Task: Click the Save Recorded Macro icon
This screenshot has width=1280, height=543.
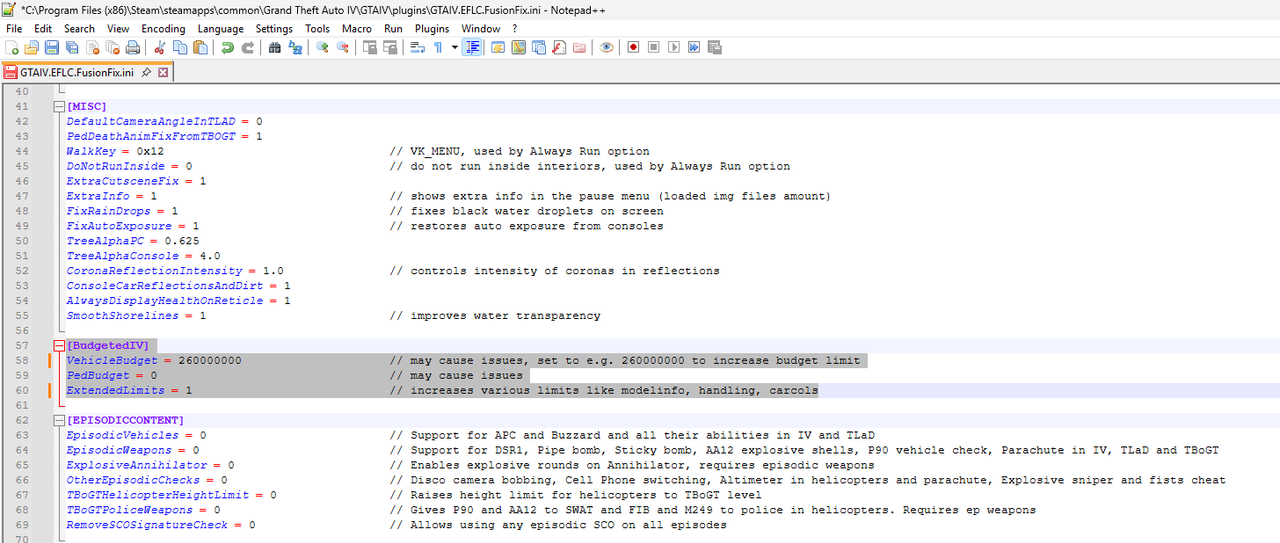Action: [714, 47]
